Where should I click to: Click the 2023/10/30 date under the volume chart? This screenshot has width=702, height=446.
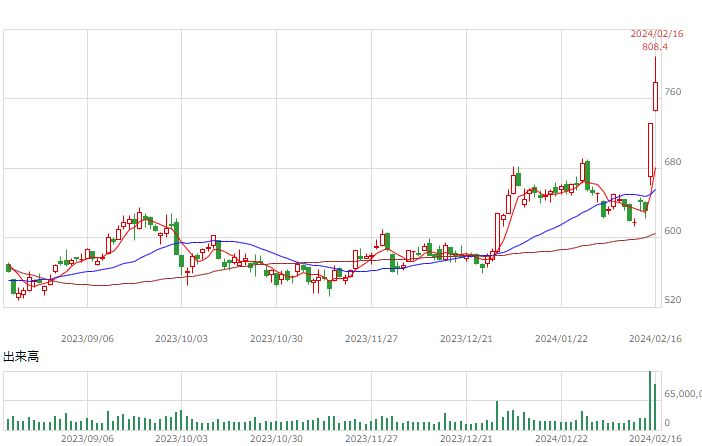276,439
